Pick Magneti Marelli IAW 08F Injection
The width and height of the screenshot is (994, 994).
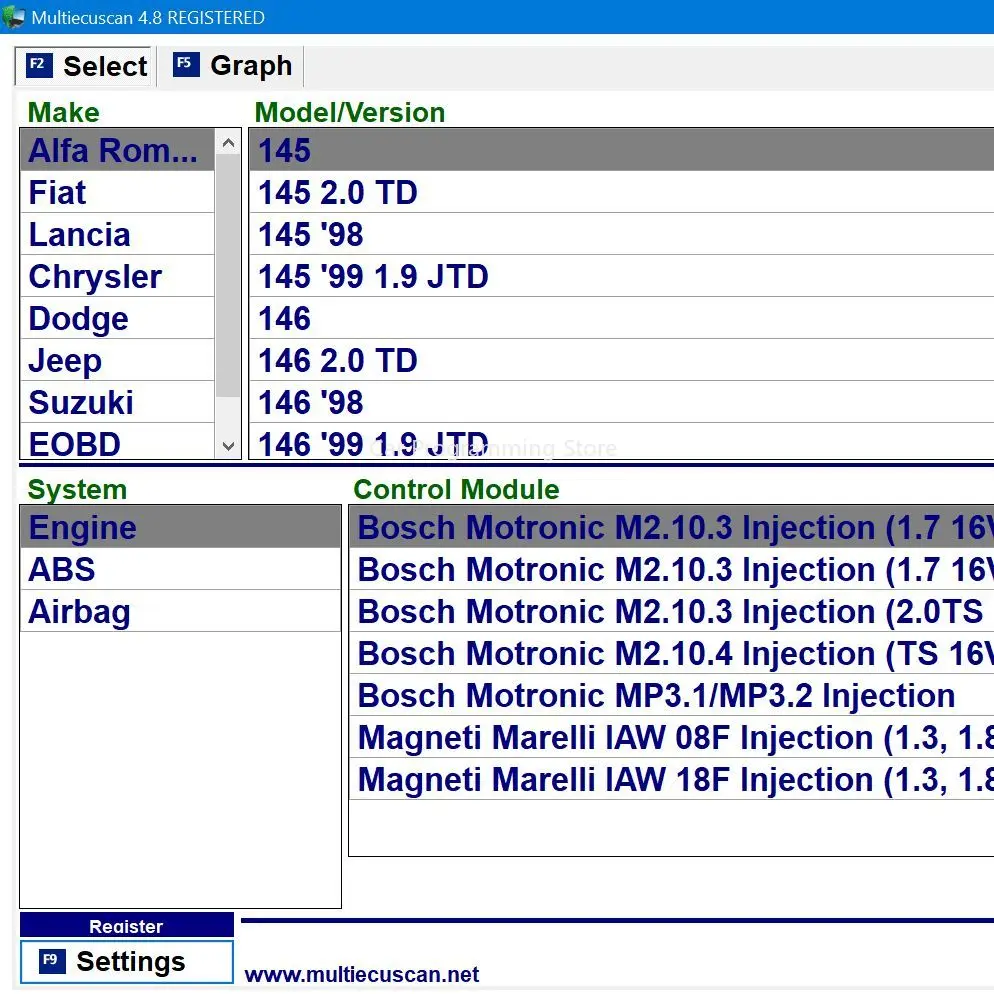pyautogui.click(x=671, y=737)
